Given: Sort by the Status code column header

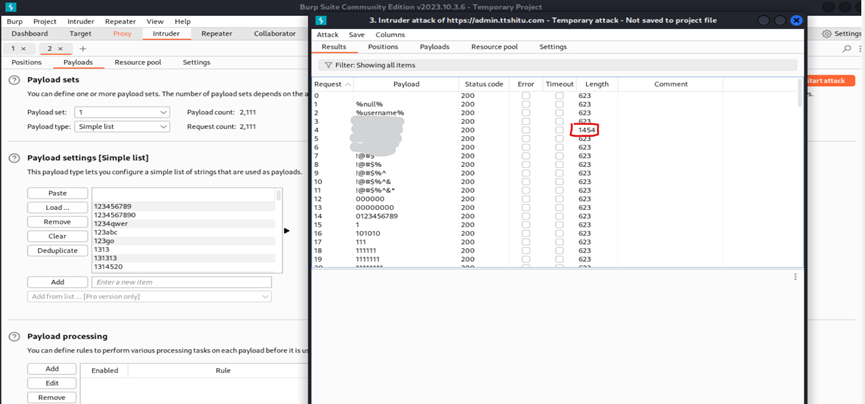Looking at the screenshot, I should (x=484, y=84).
